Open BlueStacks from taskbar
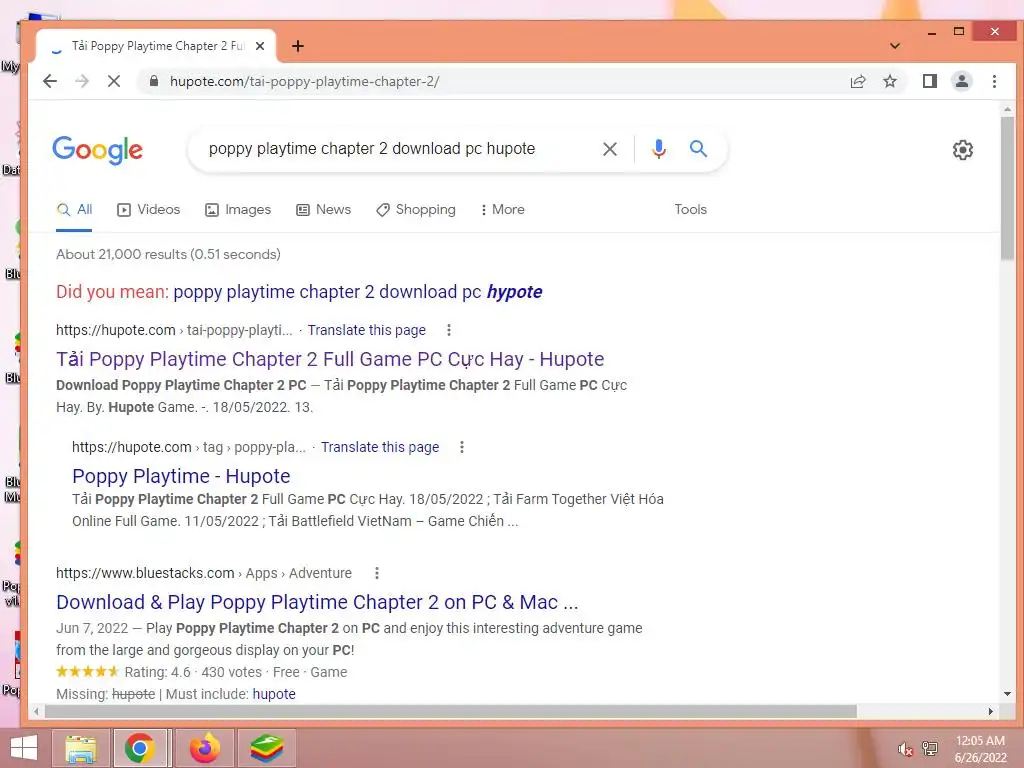This screenshot has height=768, width=1024. 266,748
